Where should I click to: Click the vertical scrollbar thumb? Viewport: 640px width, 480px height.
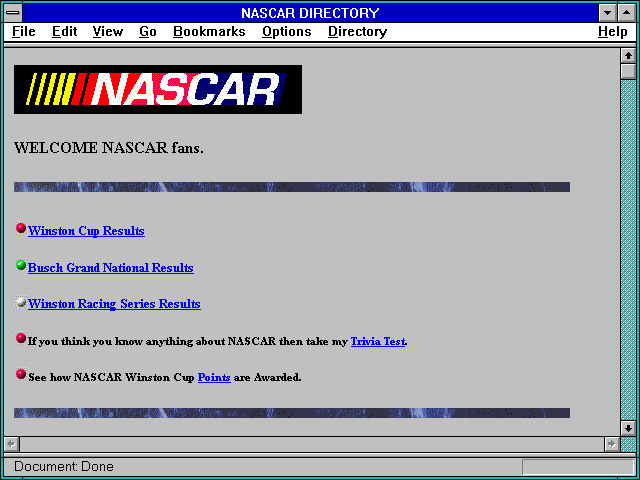click(629, 71)
